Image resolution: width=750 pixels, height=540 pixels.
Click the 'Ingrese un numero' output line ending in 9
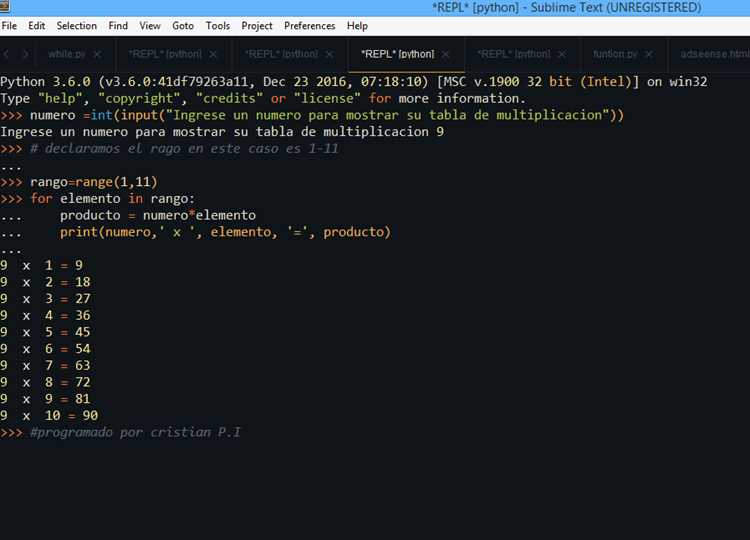222,132
